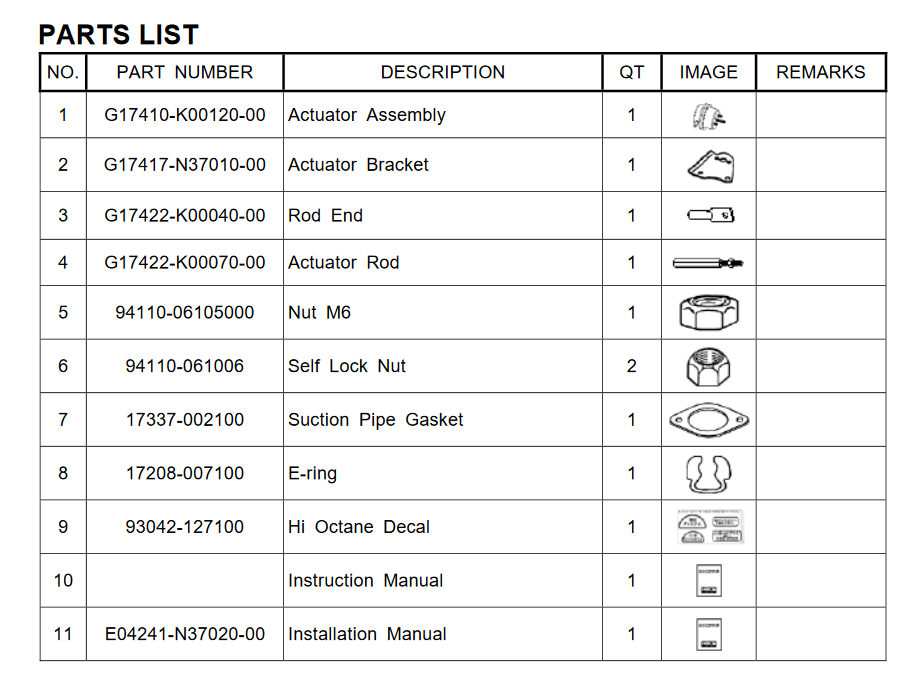The width and height of the screenshot is (922, 687).
Task: Select the Hi Octane Decal image
Action: 709,527
